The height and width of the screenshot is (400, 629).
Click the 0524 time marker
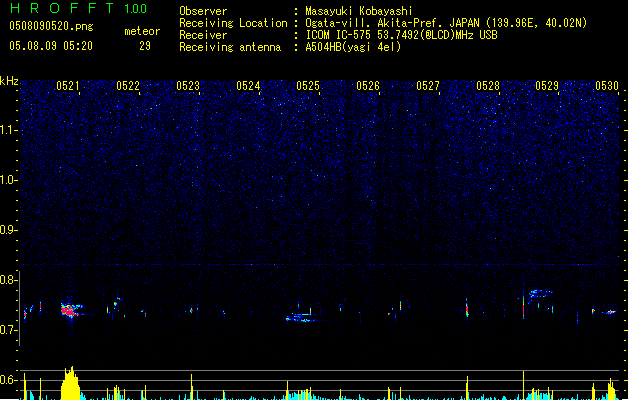[x=248, y=86]
